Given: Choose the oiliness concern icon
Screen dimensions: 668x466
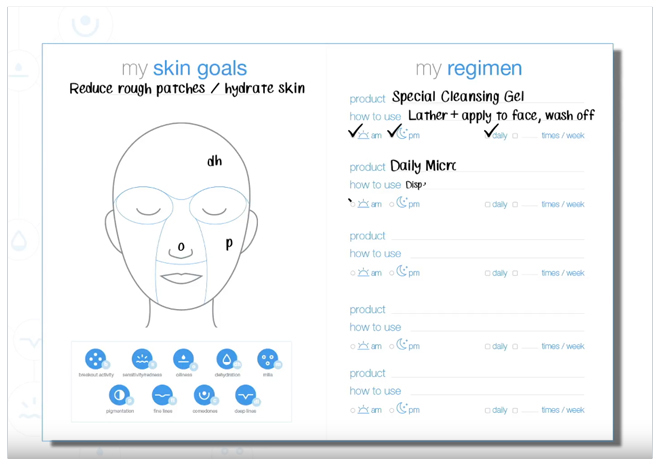Looking at the screenshot, I should click(184, 359).
